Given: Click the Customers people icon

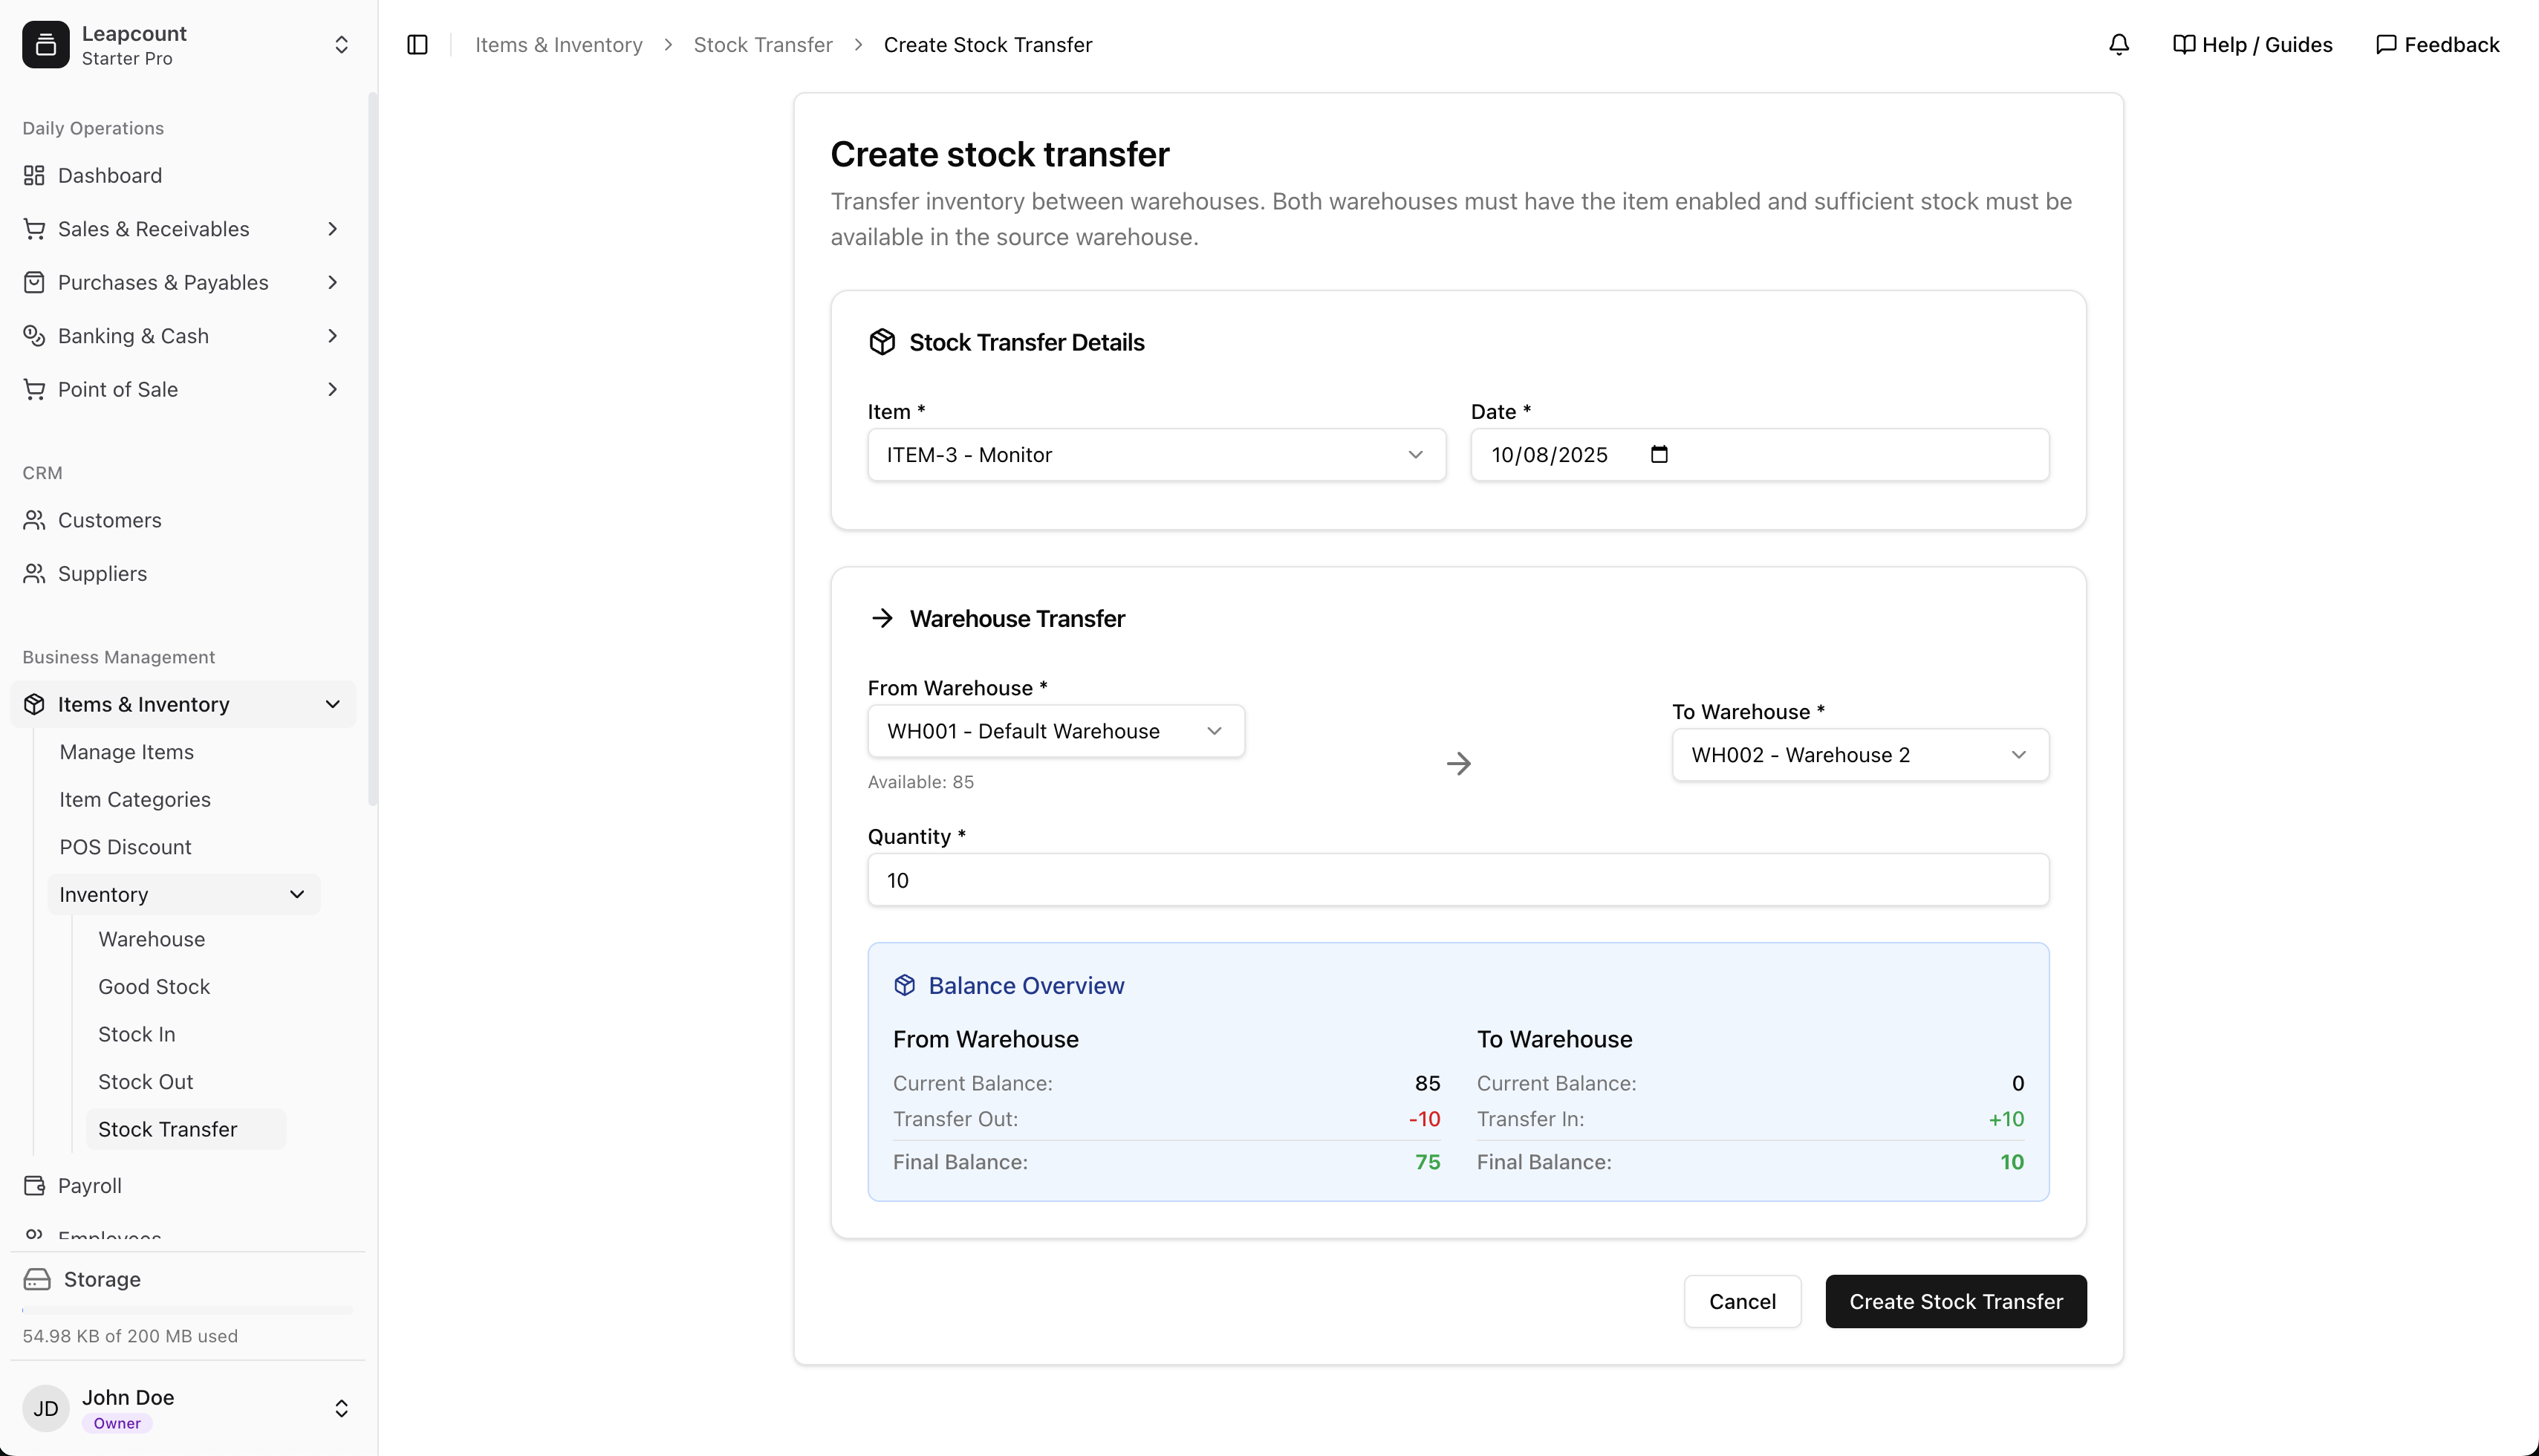Looking at the screenshot, I should click(x=34, y=520).
